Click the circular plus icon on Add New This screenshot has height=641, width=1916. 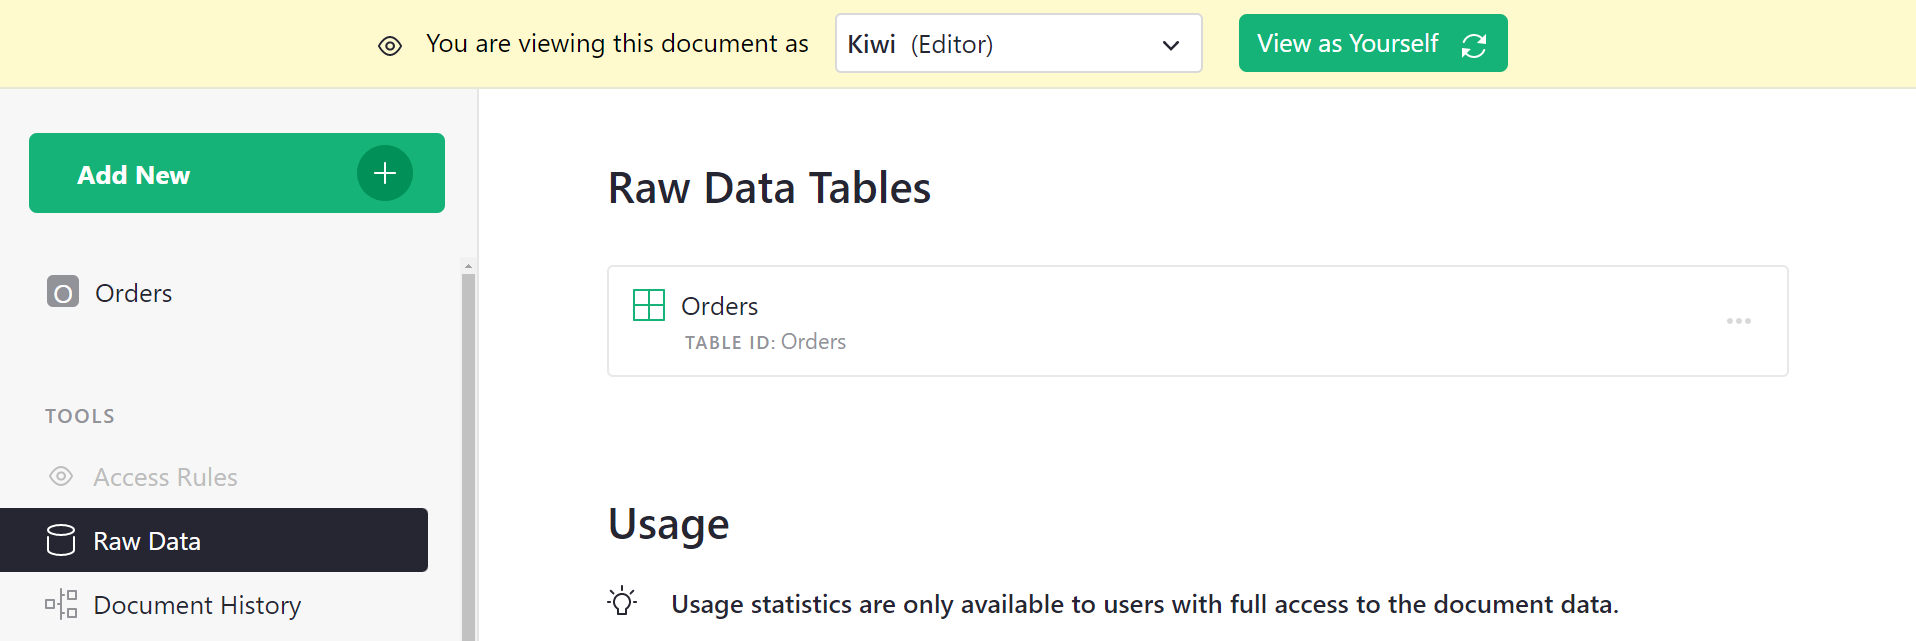tap(385, 173)
